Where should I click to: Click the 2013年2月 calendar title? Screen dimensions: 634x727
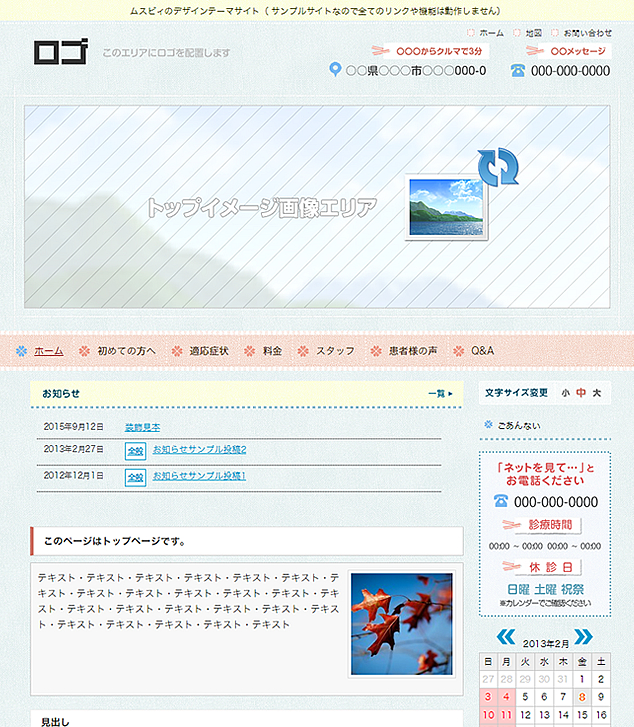[545, 644]
